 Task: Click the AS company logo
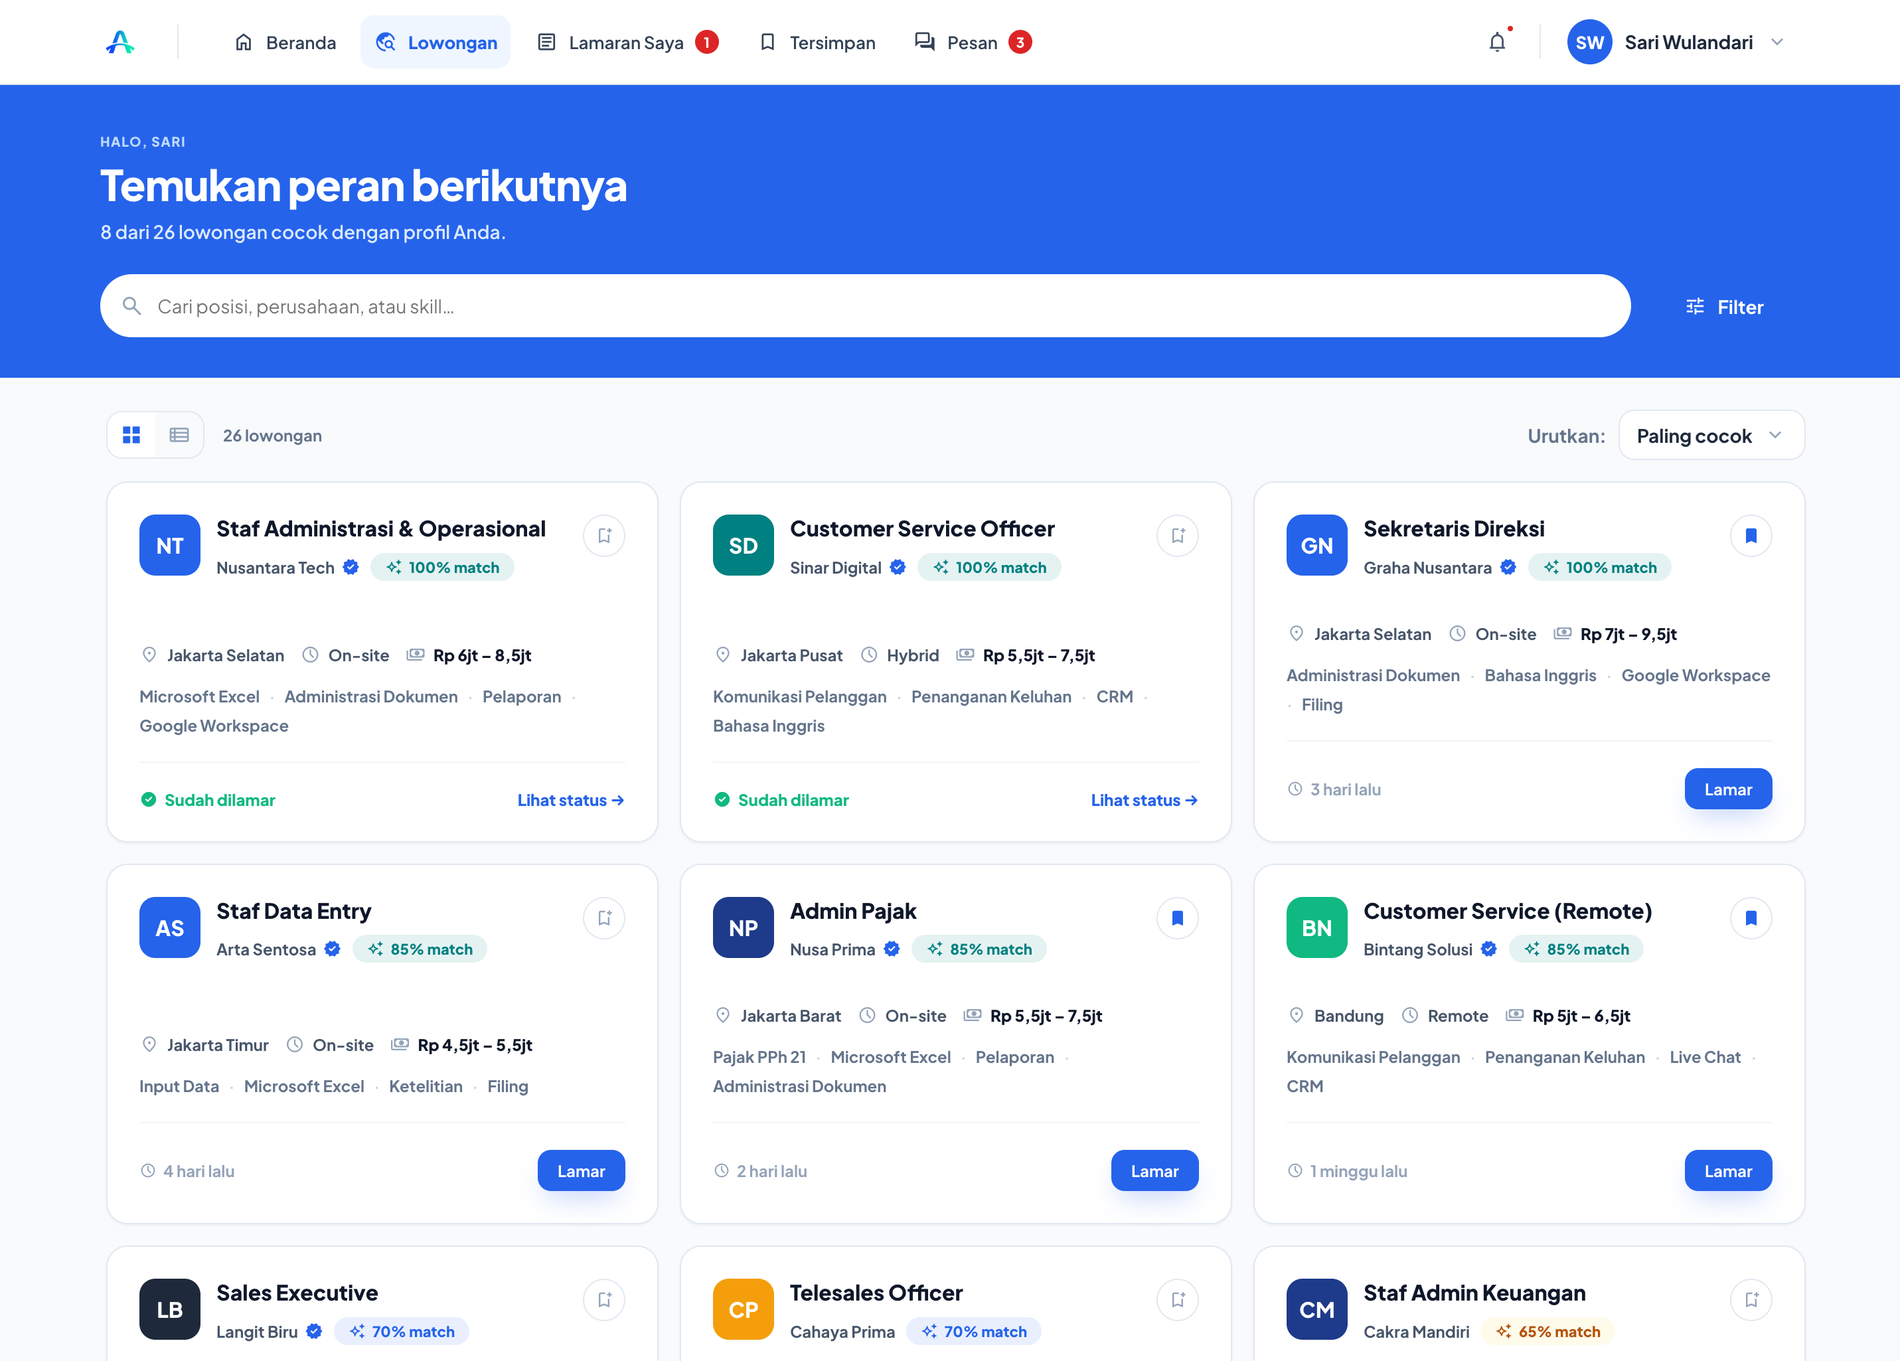(x=170, y=928)
